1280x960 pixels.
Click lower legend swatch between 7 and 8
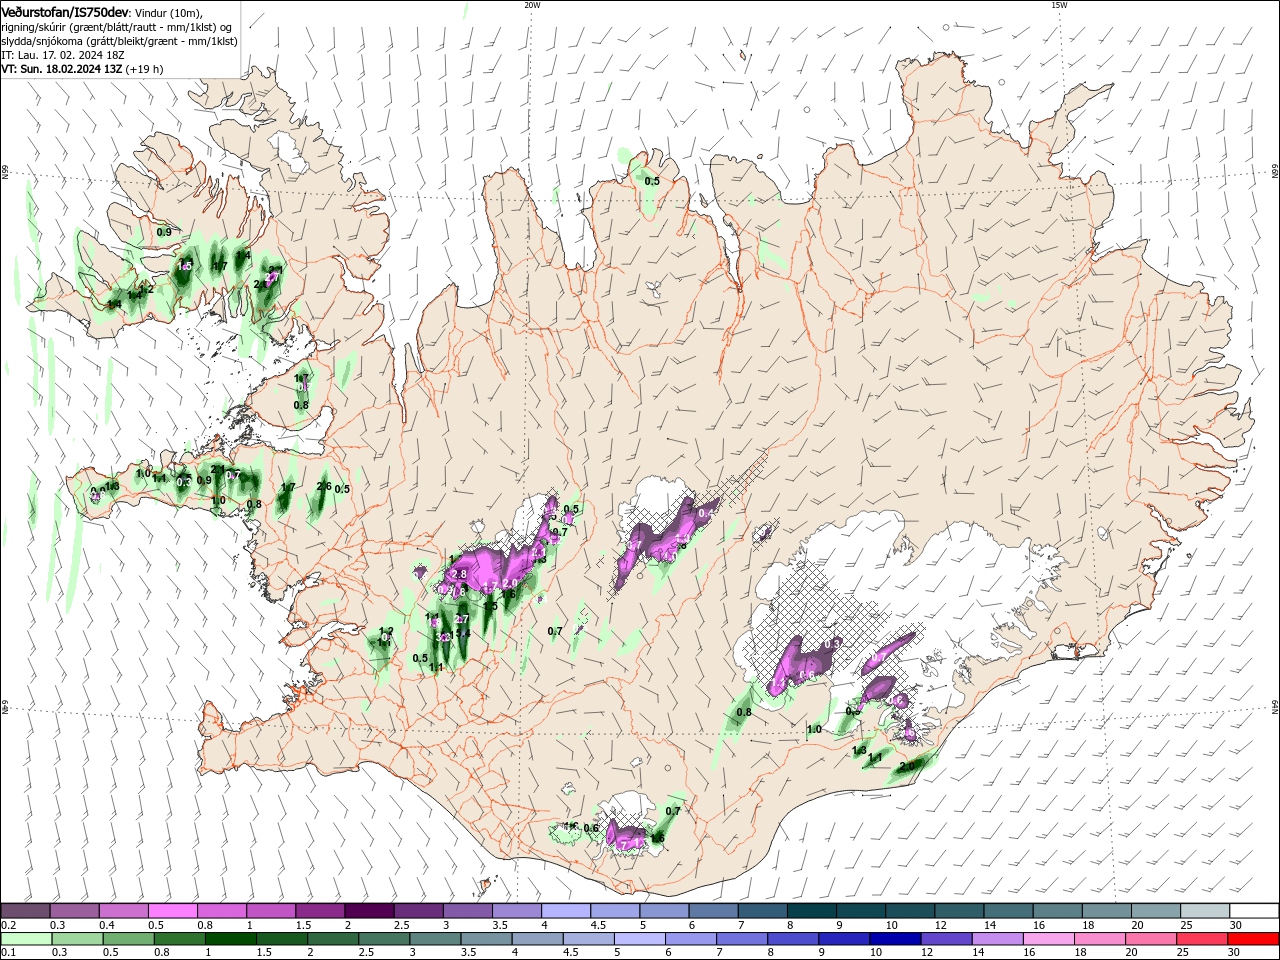pyautogui.click(x=740, y=939)
